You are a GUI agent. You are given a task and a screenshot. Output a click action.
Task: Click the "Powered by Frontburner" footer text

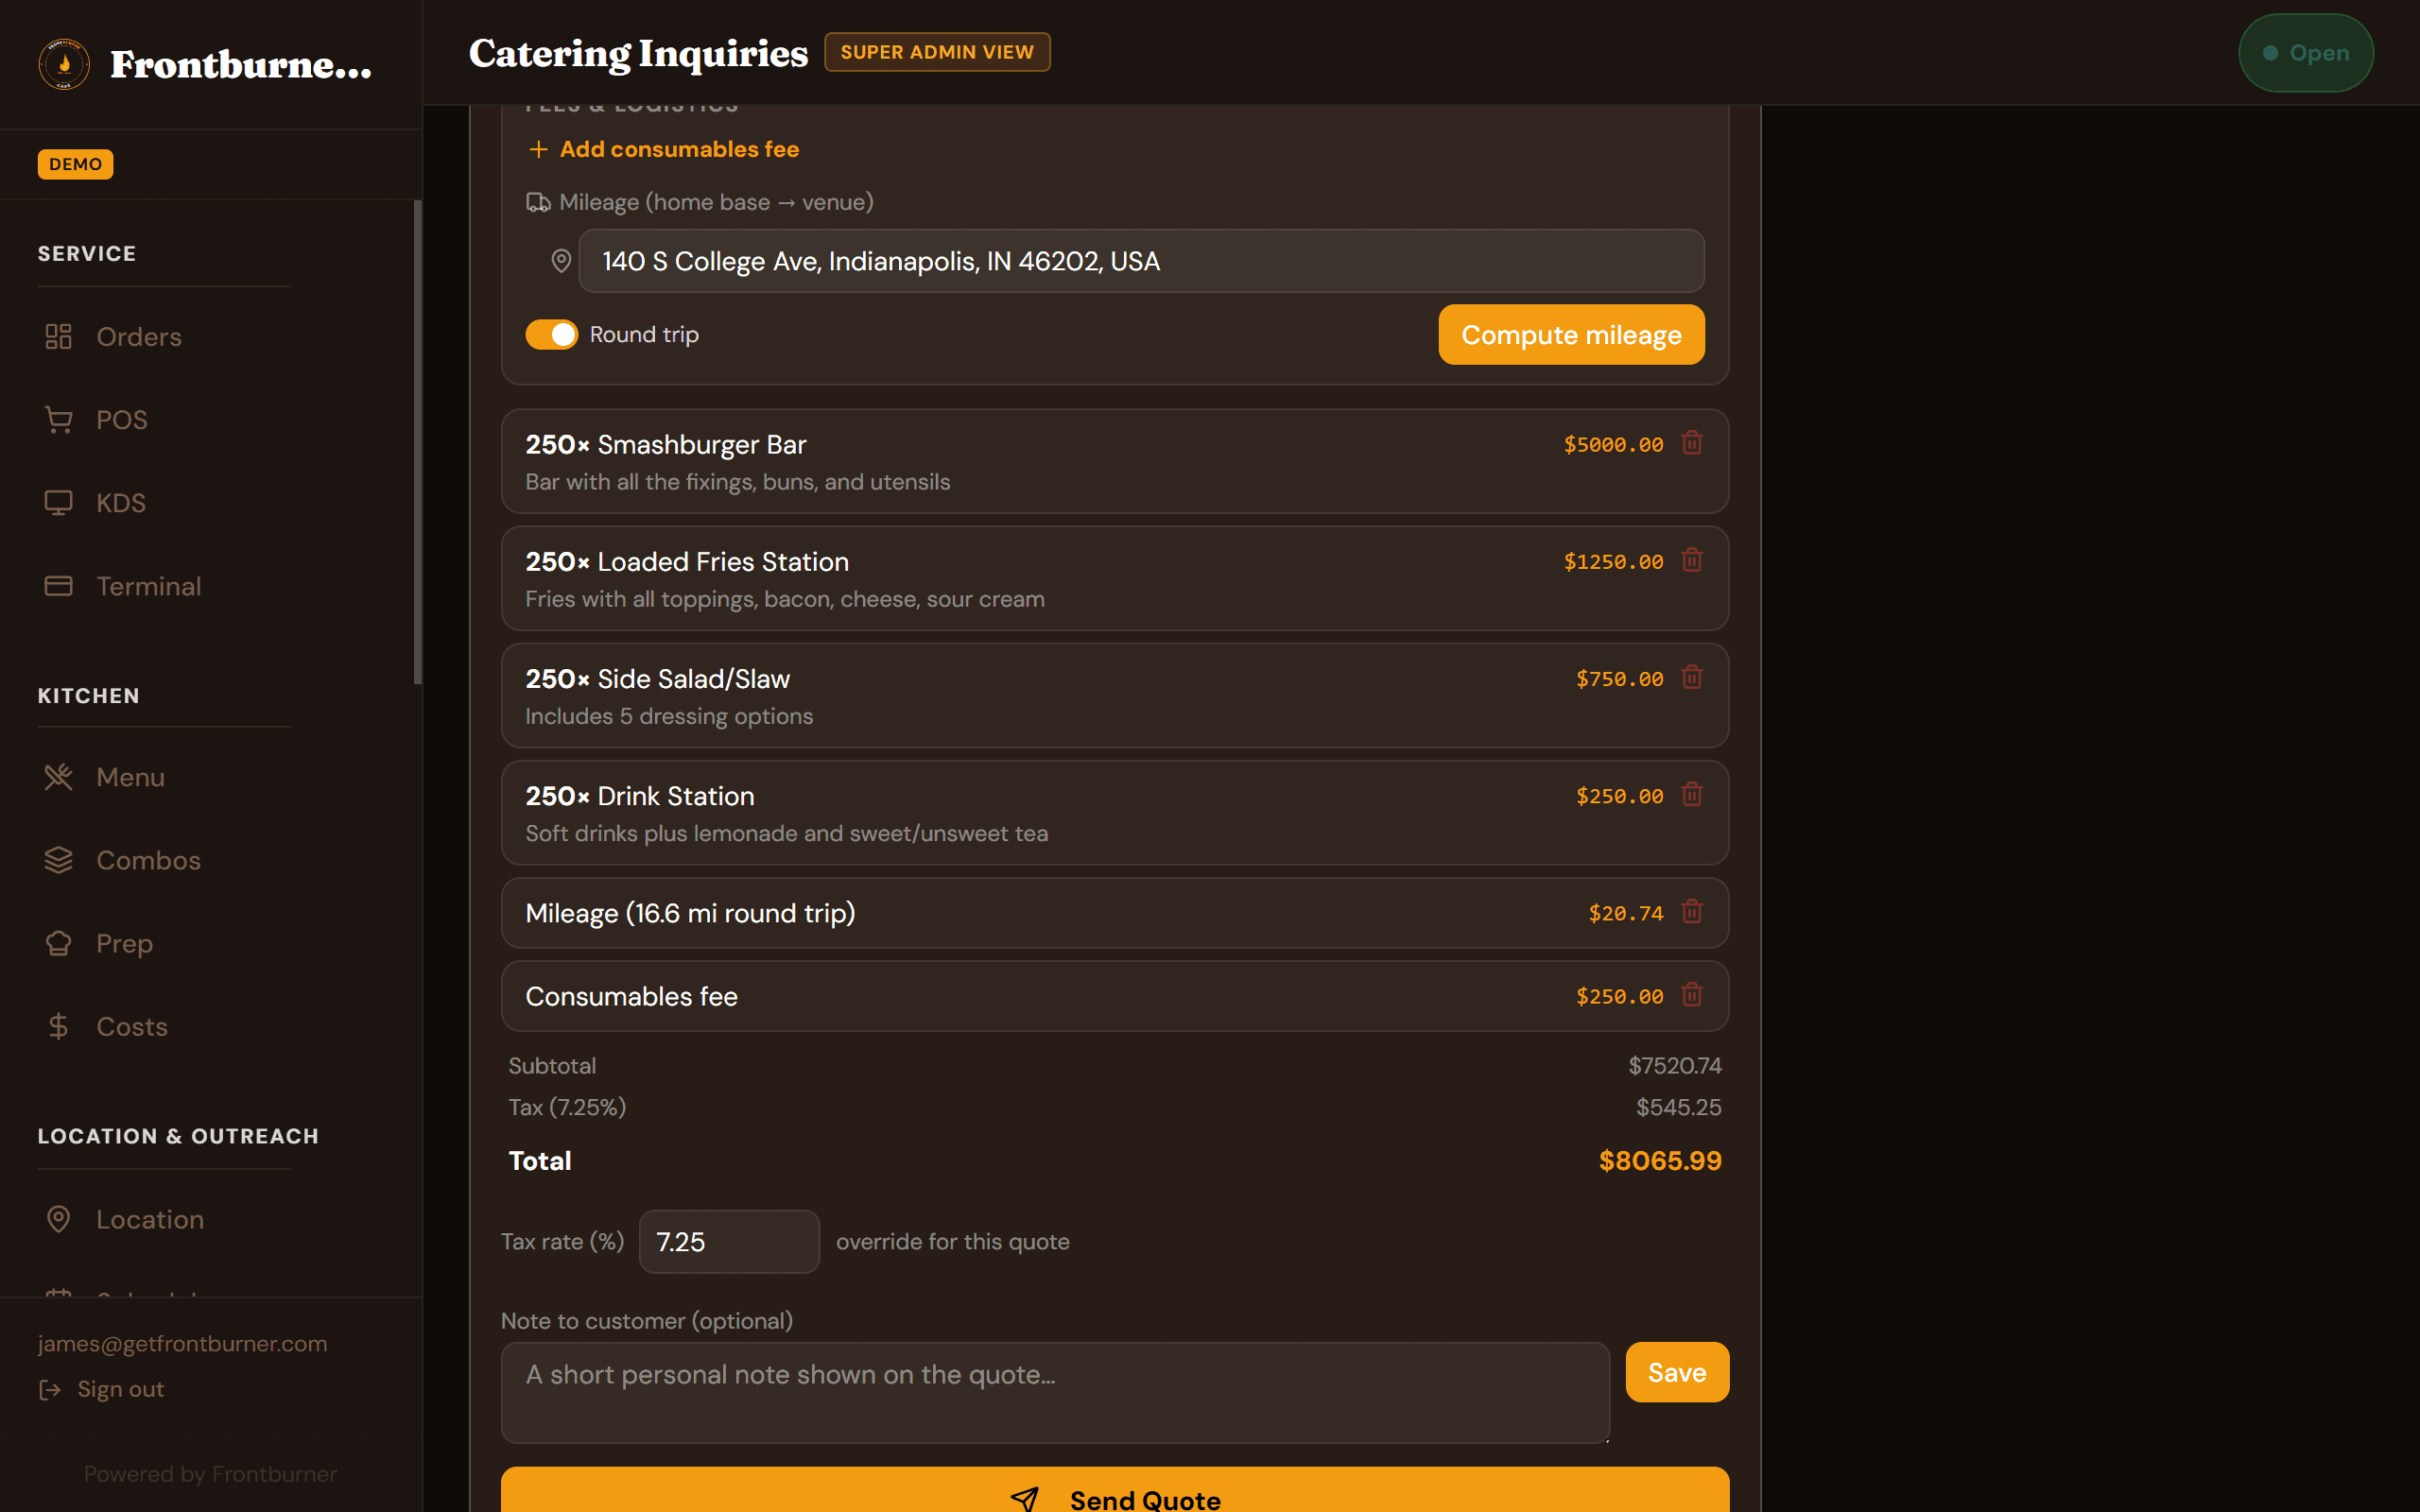coord(210,1474)
